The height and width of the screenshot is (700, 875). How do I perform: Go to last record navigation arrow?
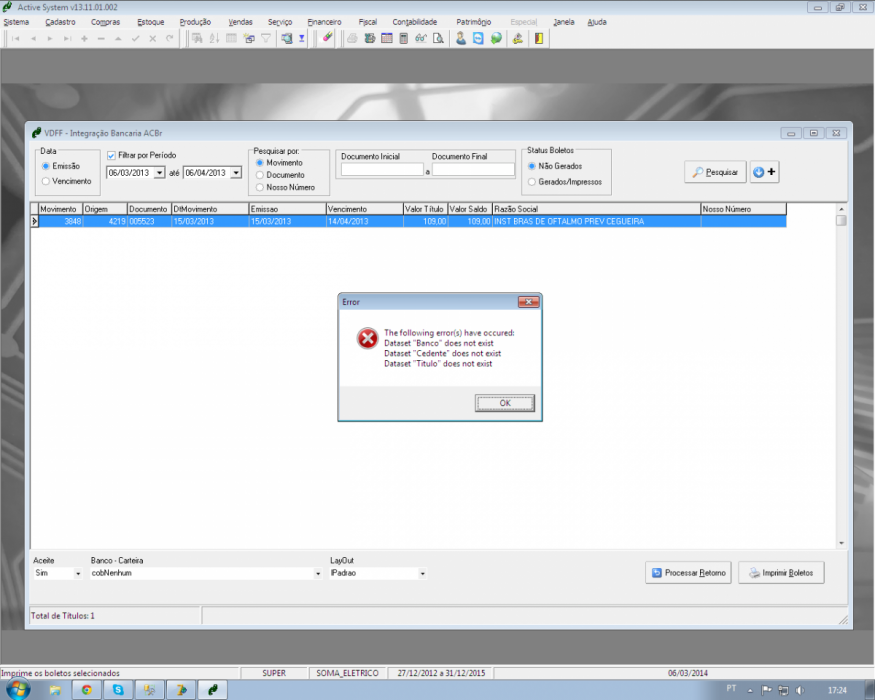click(67, 39)
